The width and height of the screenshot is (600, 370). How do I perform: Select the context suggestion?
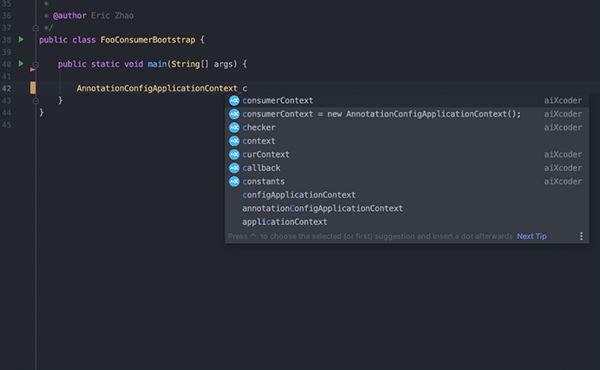(x=407, y=141)
